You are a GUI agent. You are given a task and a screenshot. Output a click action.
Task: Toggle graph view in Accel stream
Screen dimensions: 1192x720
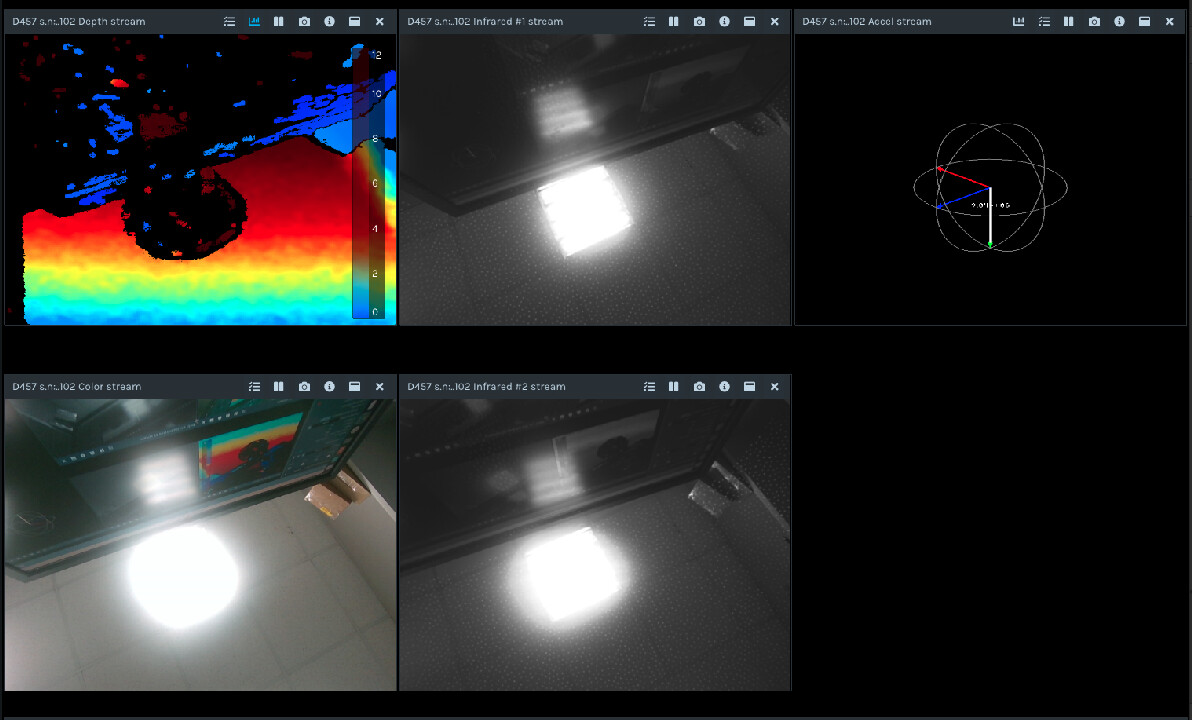point(1019,21)
